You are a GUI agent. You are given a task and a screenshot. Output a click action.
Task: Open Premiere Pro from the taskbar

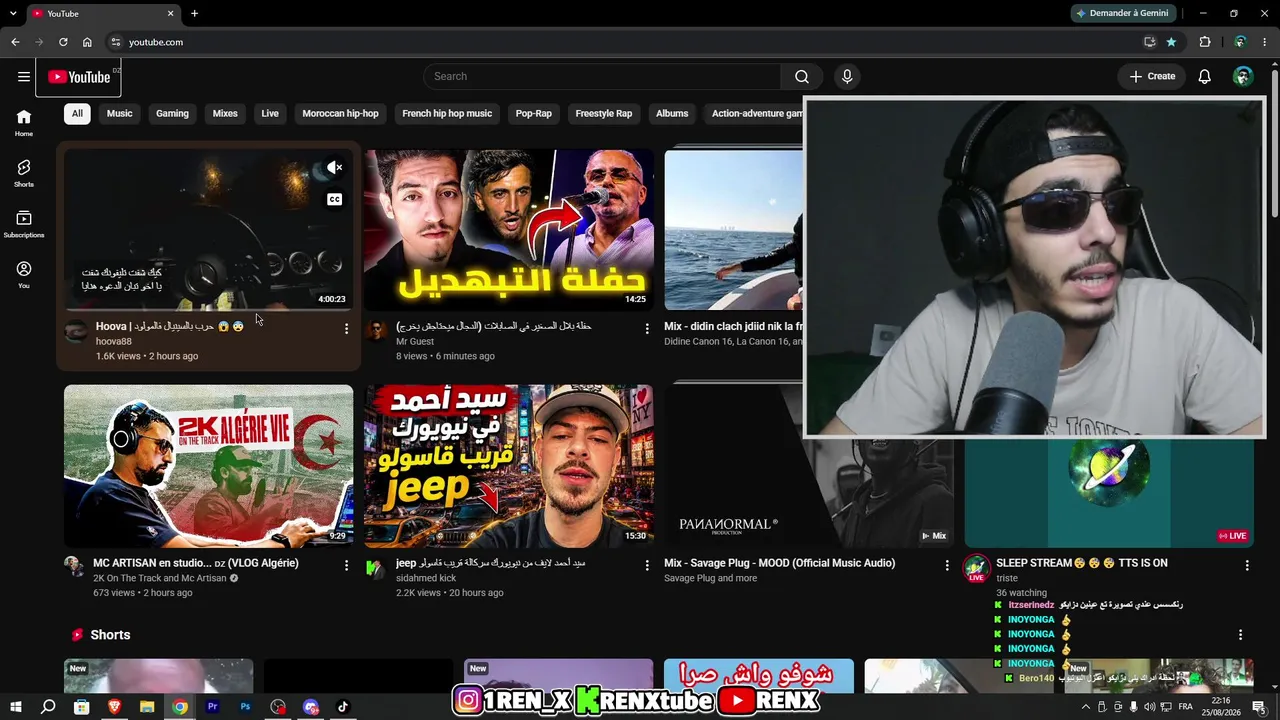[x=212, y=707]
